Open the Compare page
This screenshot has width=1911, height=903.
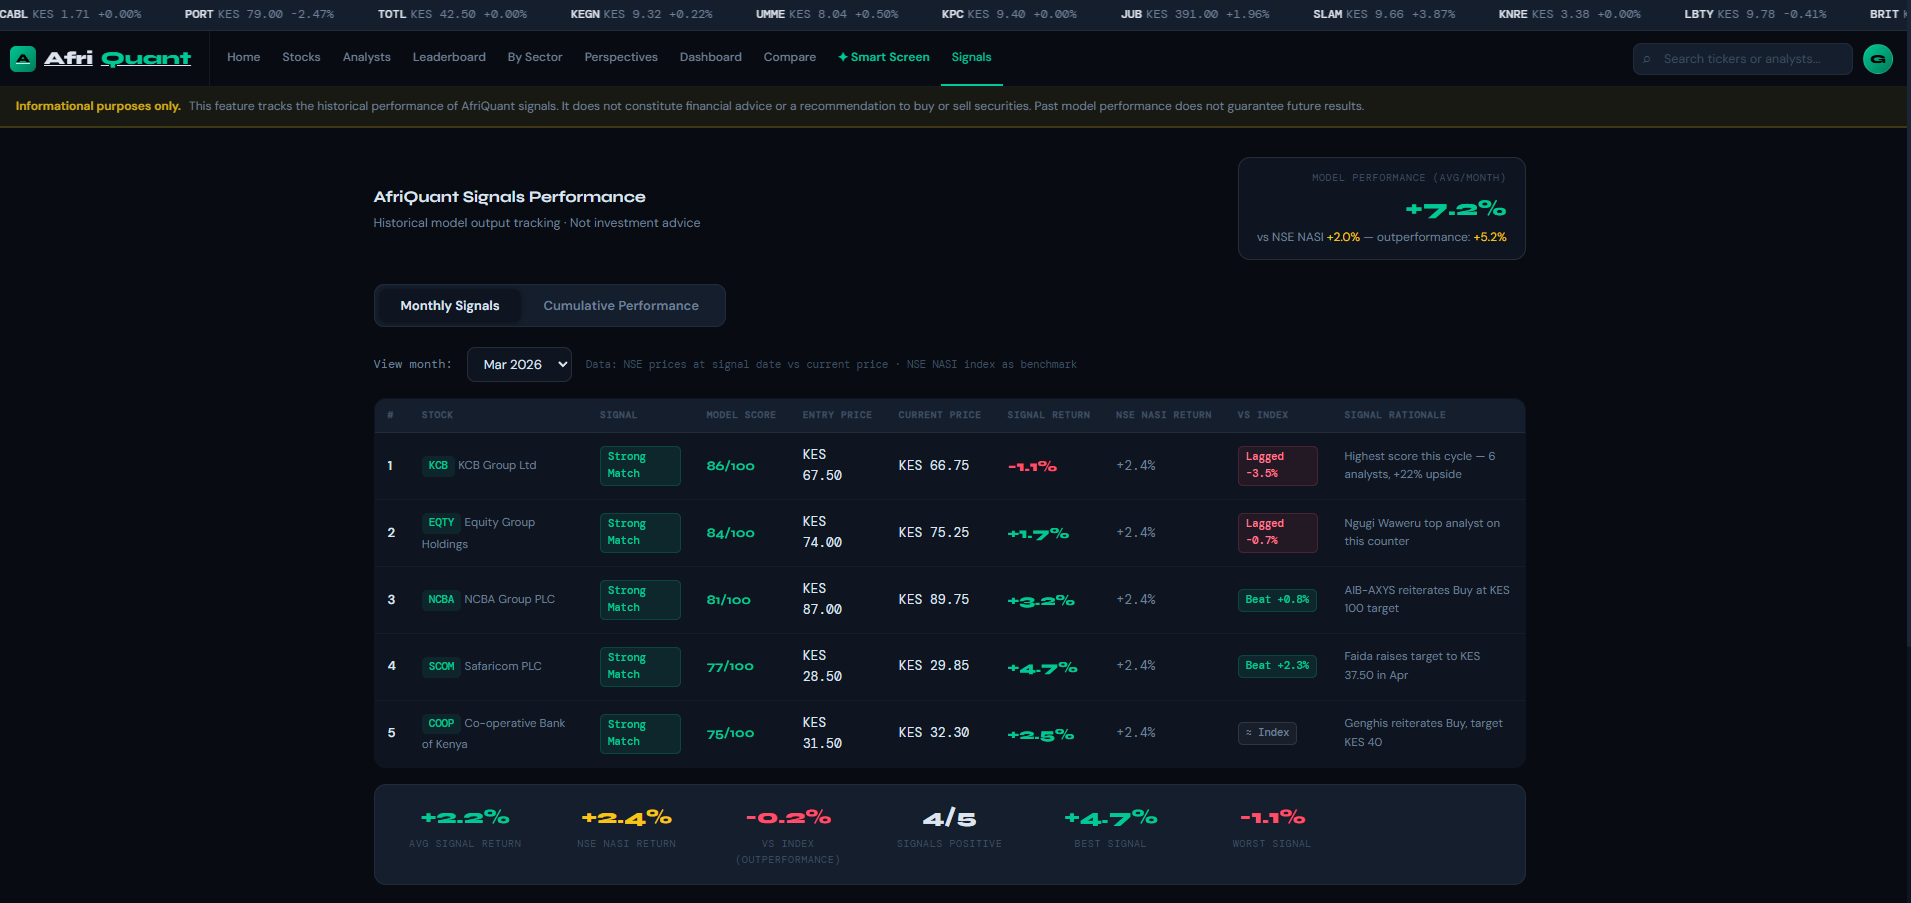tap(789, 57)
